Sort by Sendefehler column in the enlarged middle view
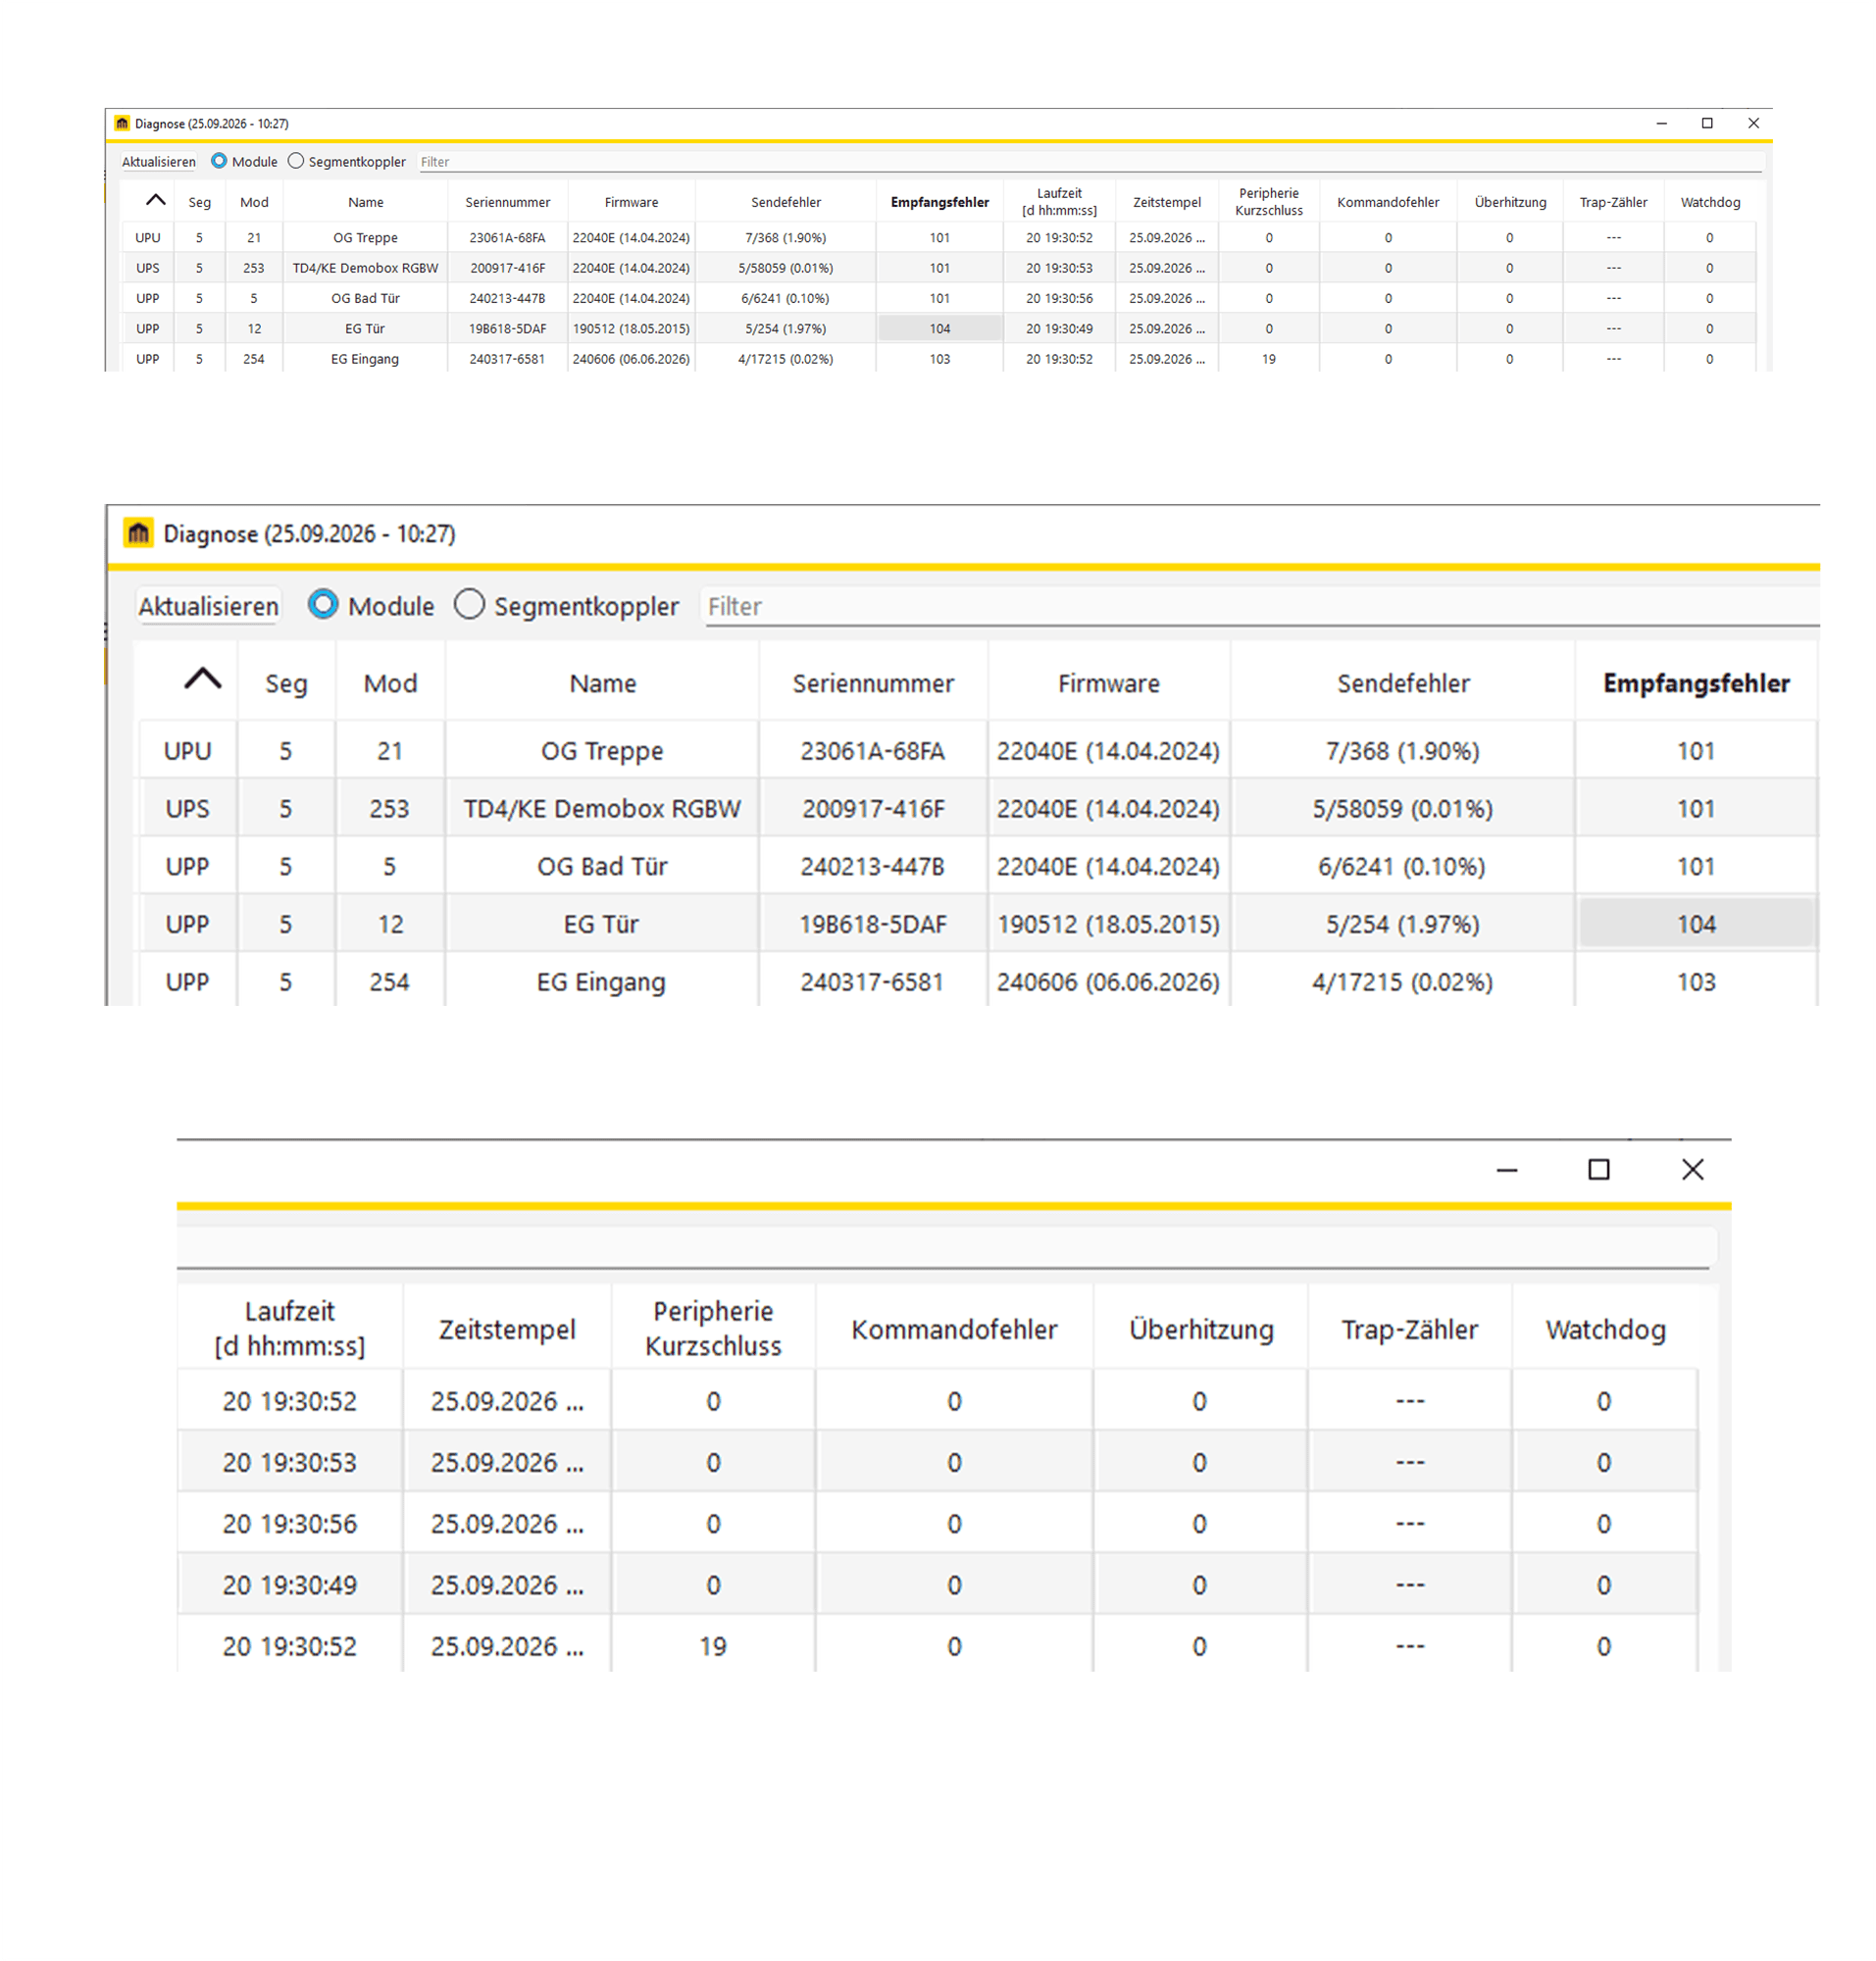1876x1961 pixels. pyautogui.click(x=1403, y=683)
